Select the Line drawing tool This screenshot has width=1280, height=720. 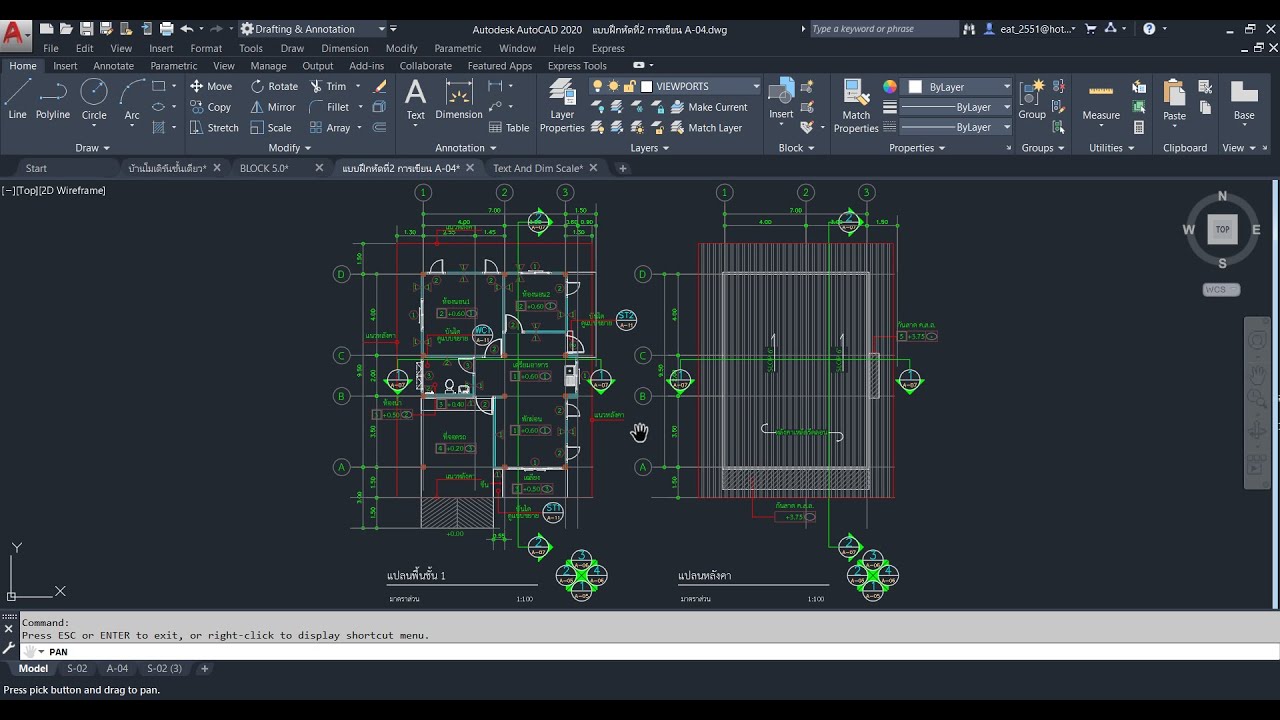point(17,100)
